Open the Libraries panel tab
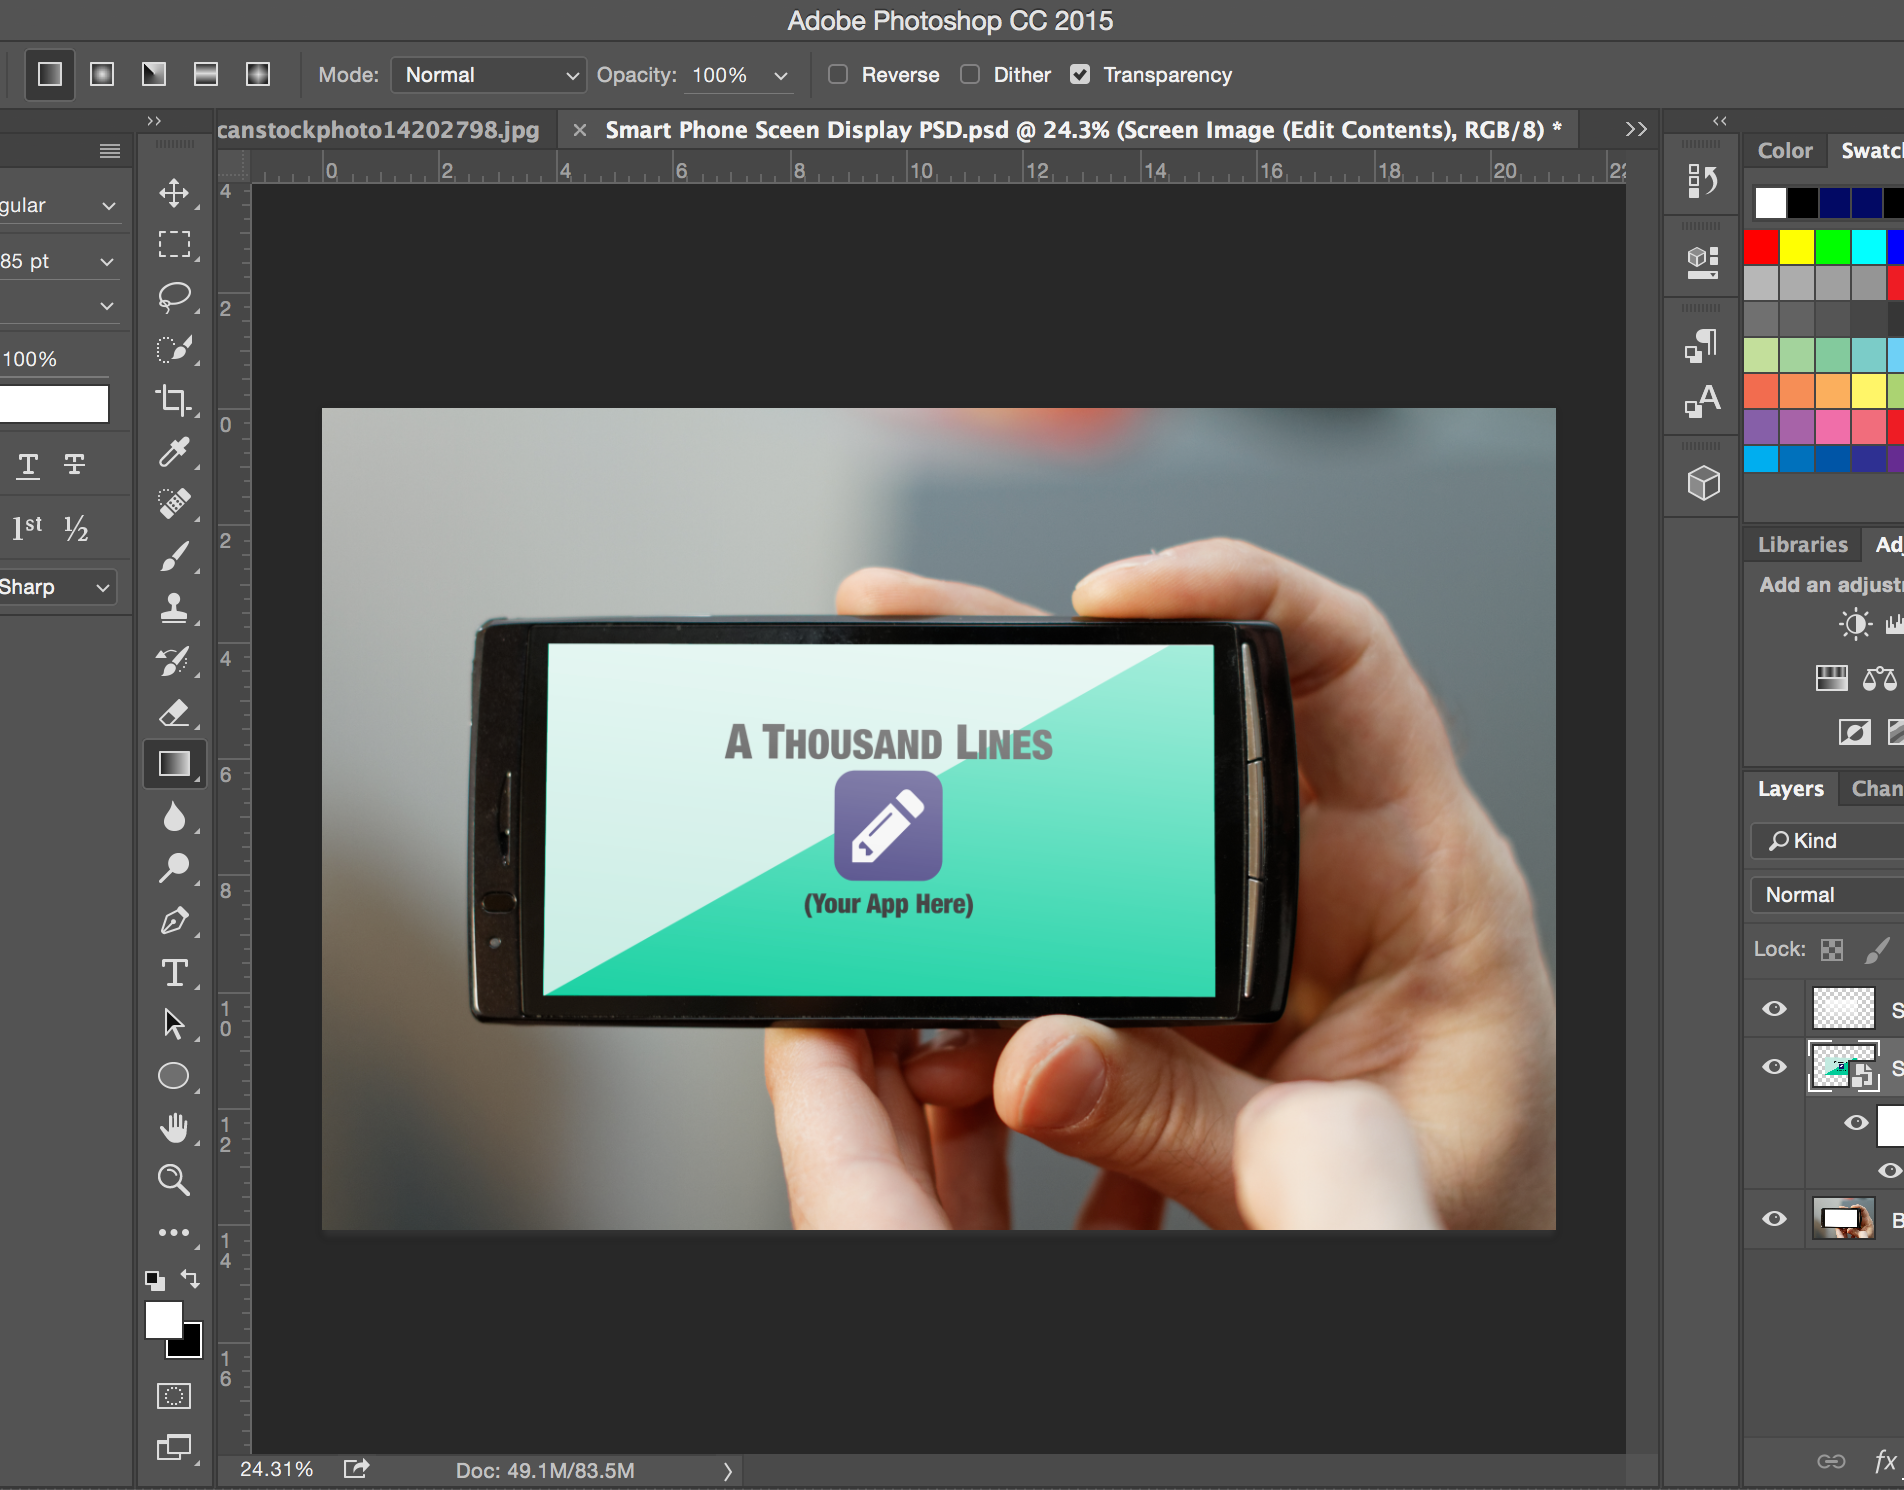The width and height of the screenshot is (1904, 1490). [x=1802, y=545]
